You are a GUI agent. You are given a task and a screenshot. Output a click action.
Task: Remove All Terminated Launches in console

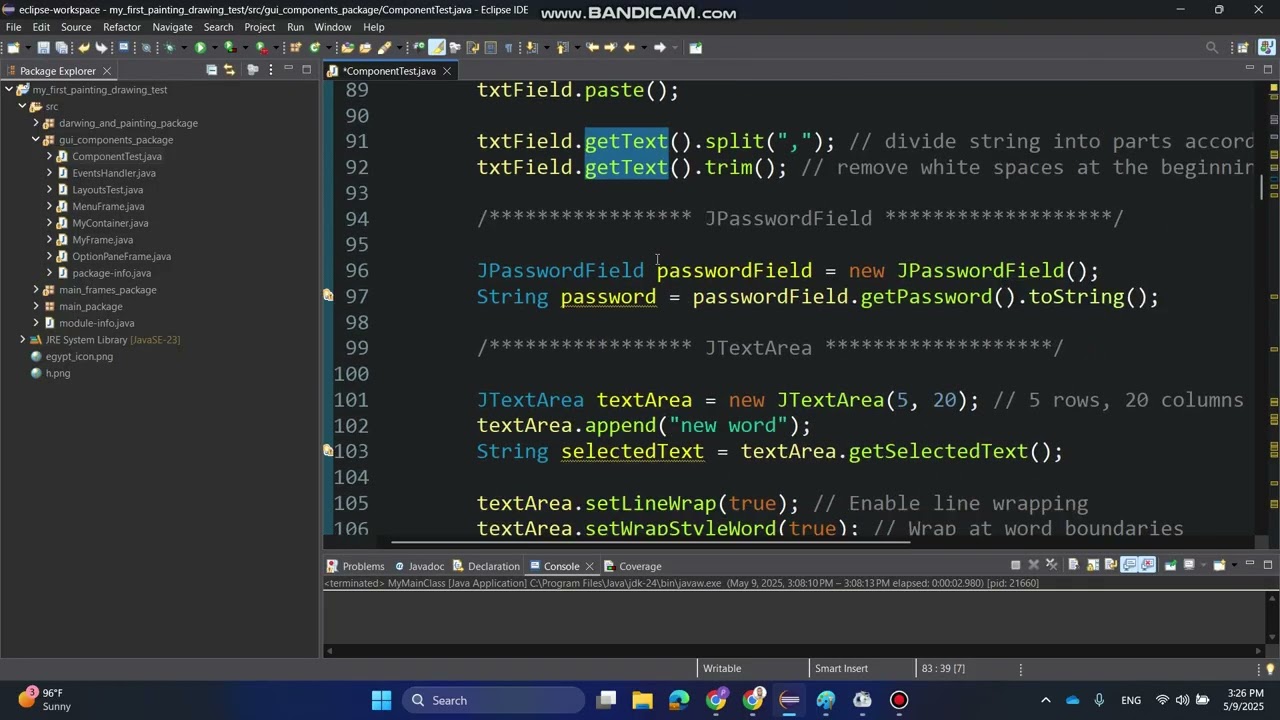click(1051, 565)
